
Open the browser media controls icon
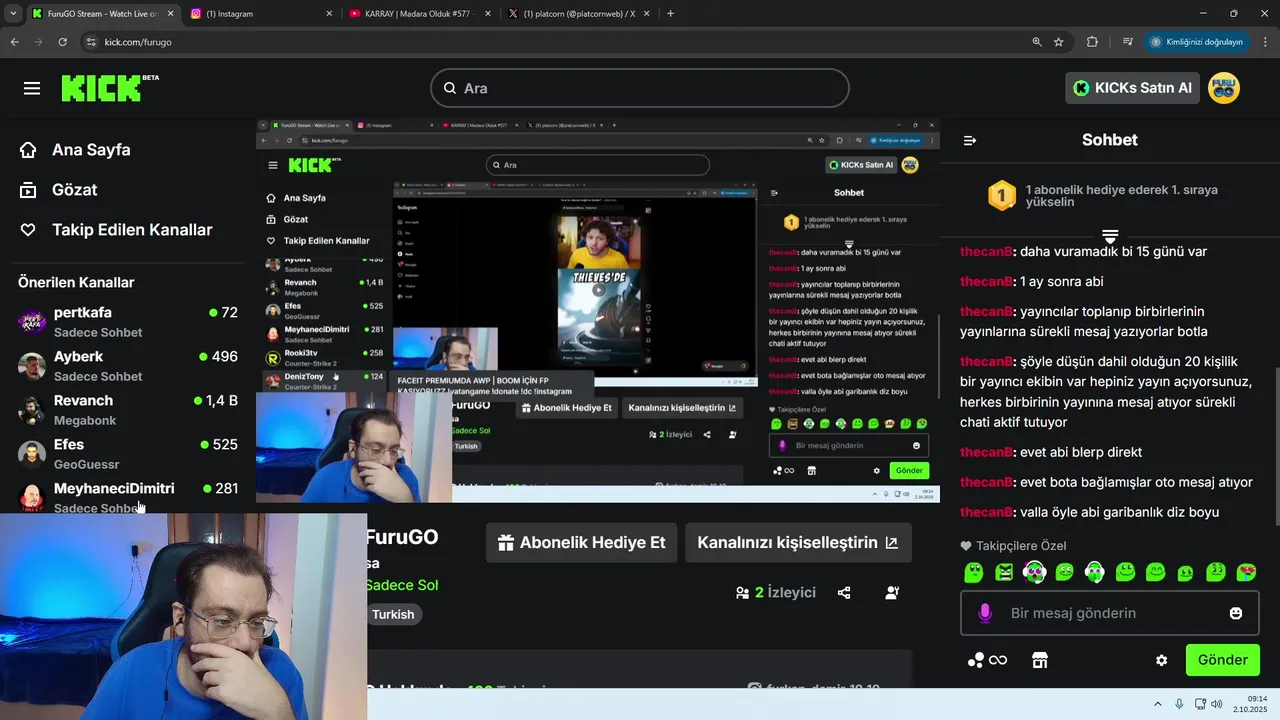click(1128, 42)
